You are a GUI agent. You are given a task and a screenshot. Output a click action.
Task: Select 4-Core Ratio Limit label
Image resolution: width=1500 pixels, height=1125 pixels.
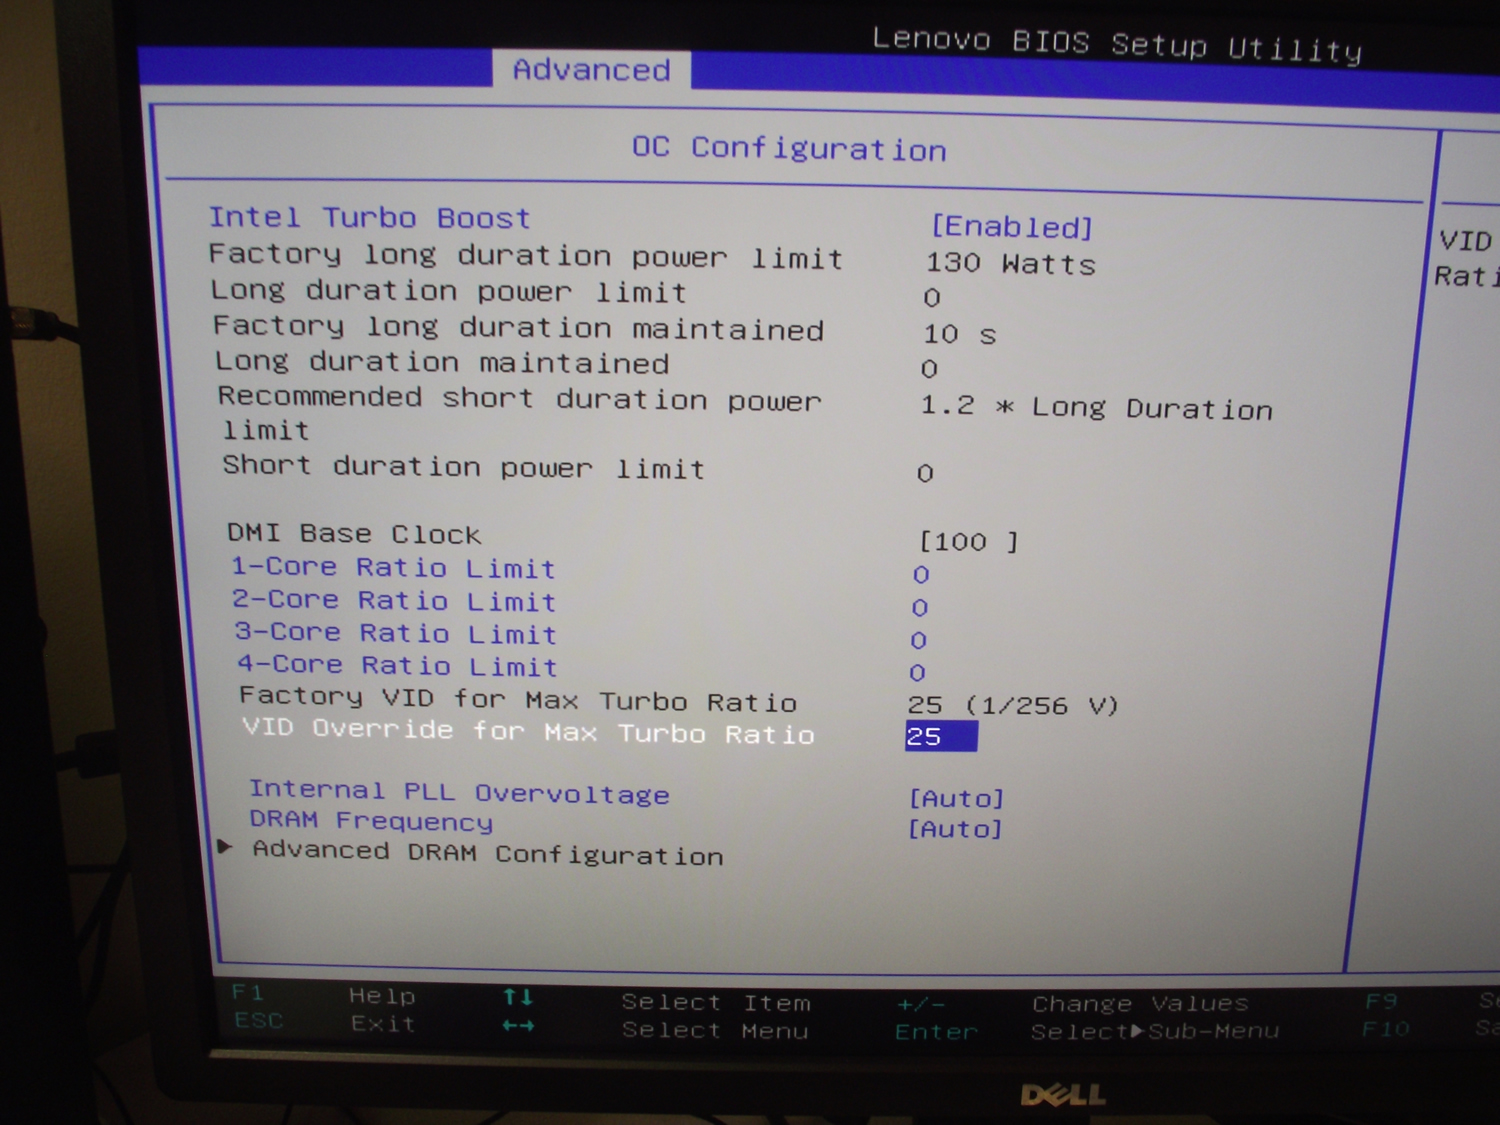click(x=397, y=665)
